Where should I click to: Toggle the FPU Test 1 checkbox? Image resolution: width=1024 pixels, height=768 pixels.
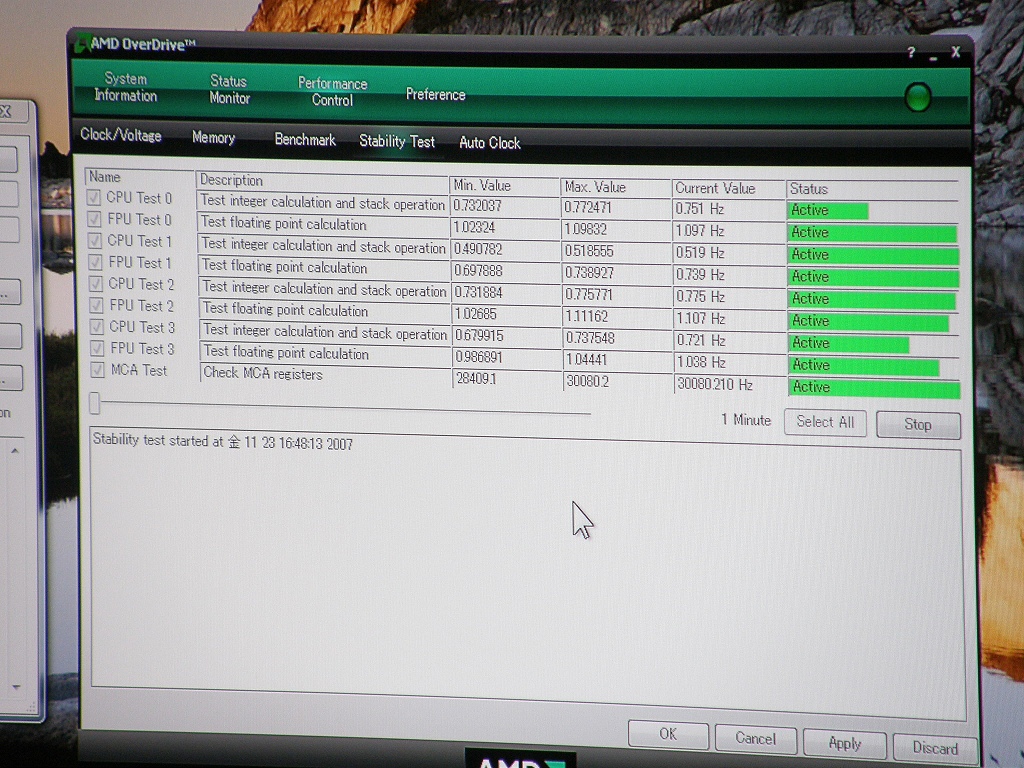pos(95,262)
